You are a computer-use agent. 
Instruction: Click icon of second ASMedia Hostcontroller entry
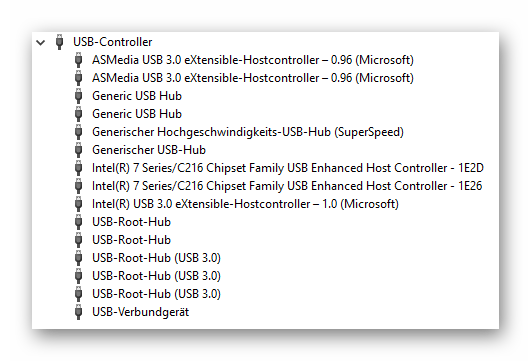79,78
